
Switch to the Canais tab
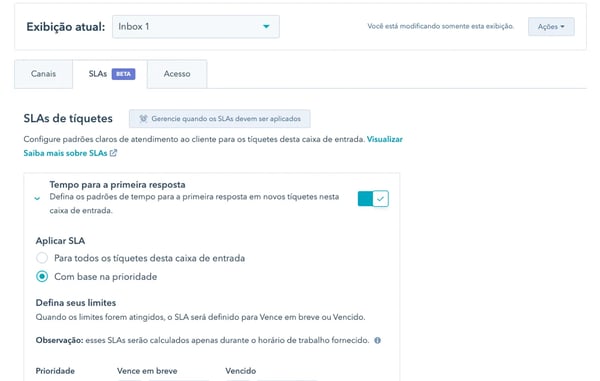(x=43, y=74)
